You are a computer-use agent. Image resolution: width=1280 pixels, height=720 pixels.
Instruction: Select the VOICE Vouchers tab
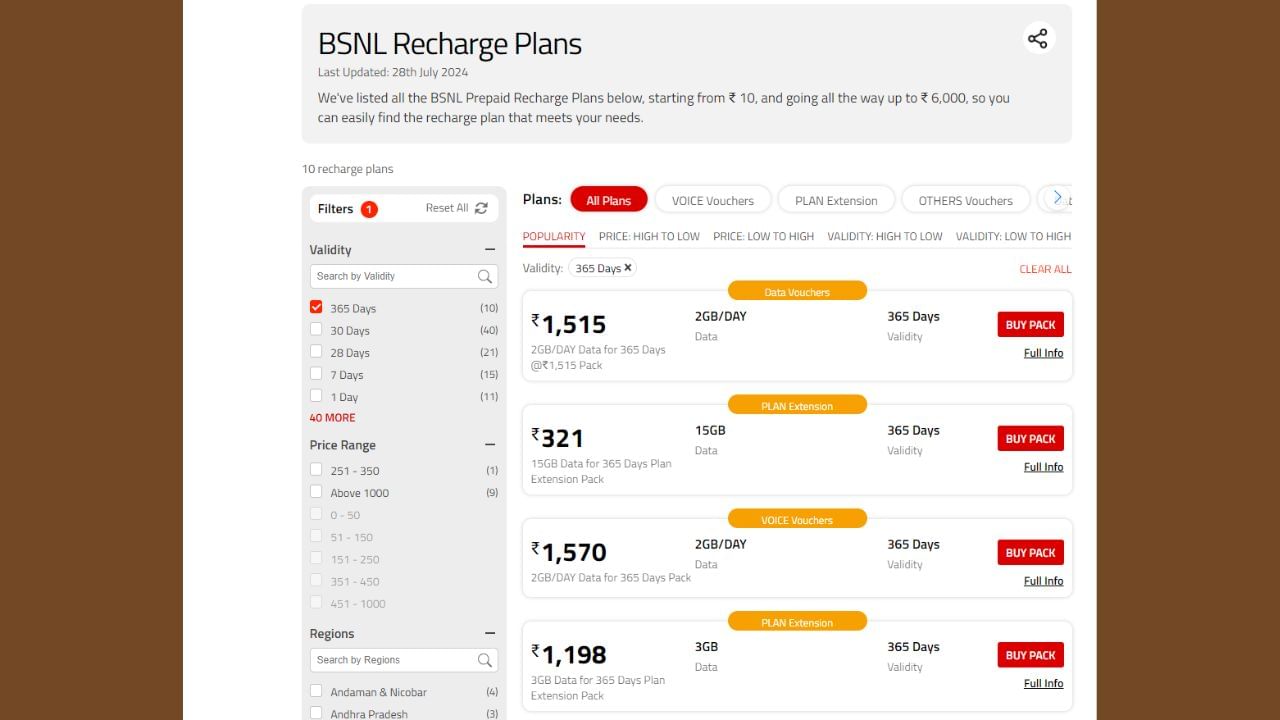[713, 200]
